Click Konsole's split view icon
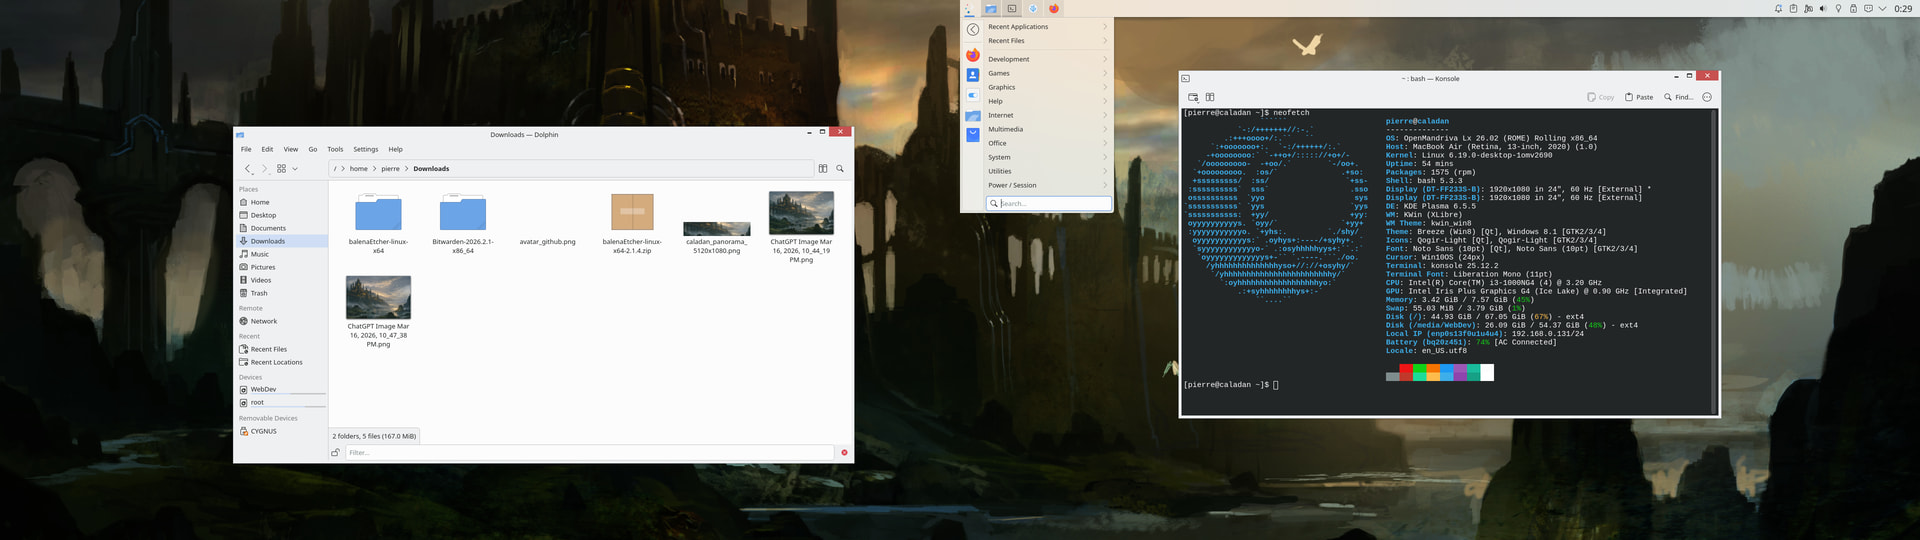Viewport: 1920px width, 540px height. pos(1209,97)
